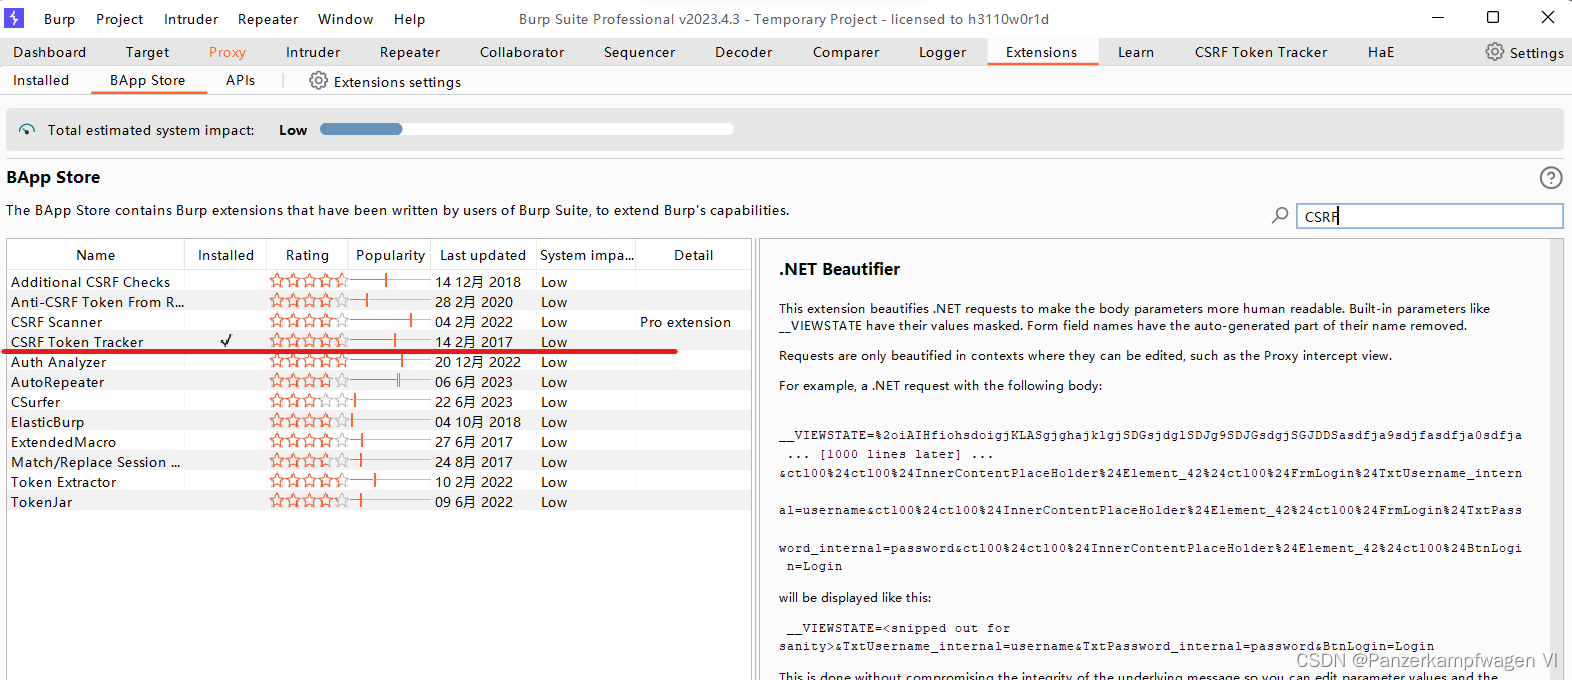Click the system impact gauge icon

click(x=27, y=130)
